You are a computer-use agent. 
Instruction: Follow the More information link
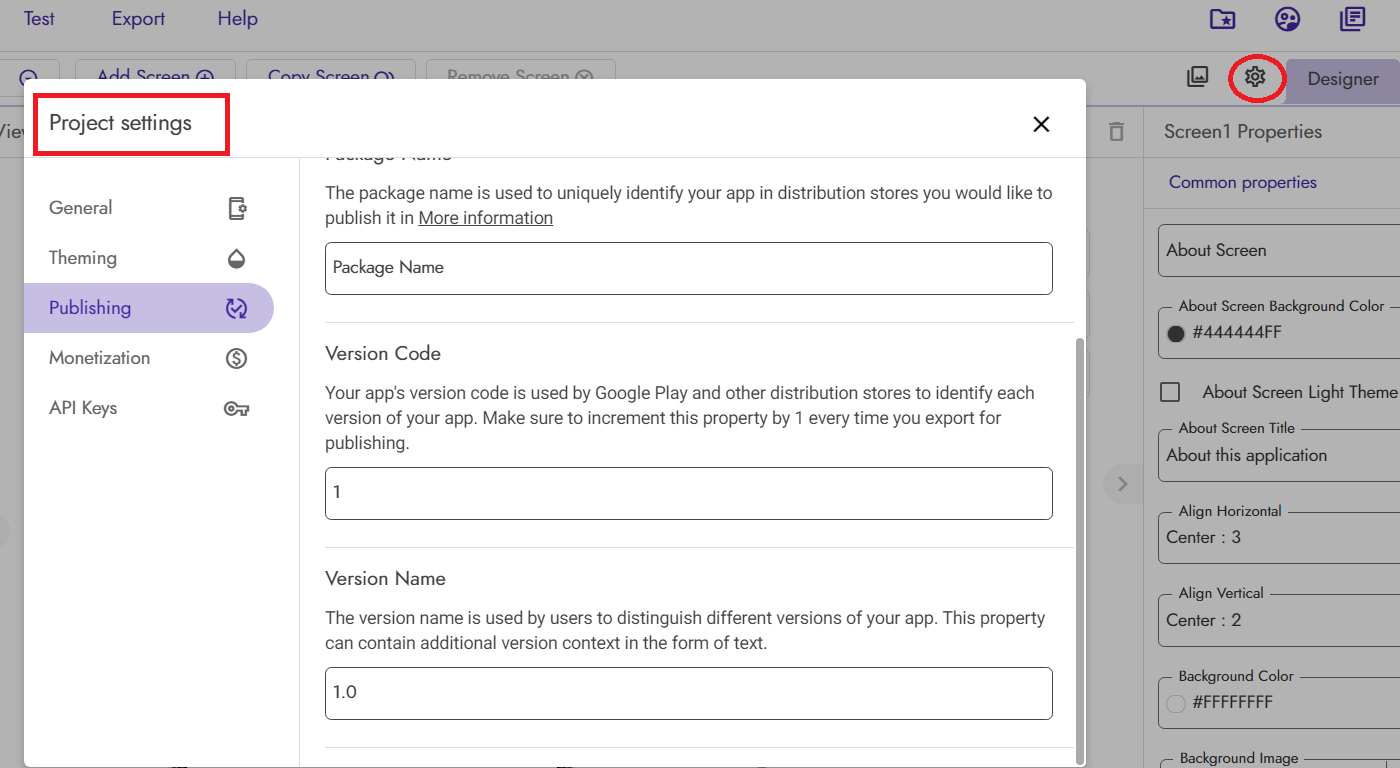[x=485, y=218]
